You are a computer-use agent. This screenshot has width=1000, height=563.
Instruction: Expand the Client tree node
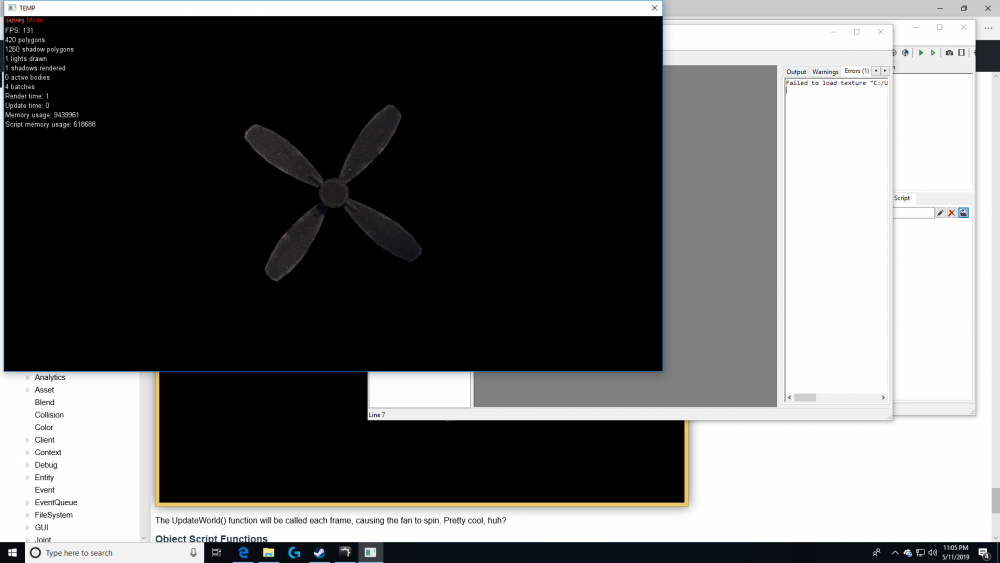pyautogui.click(x=27, y=440)
